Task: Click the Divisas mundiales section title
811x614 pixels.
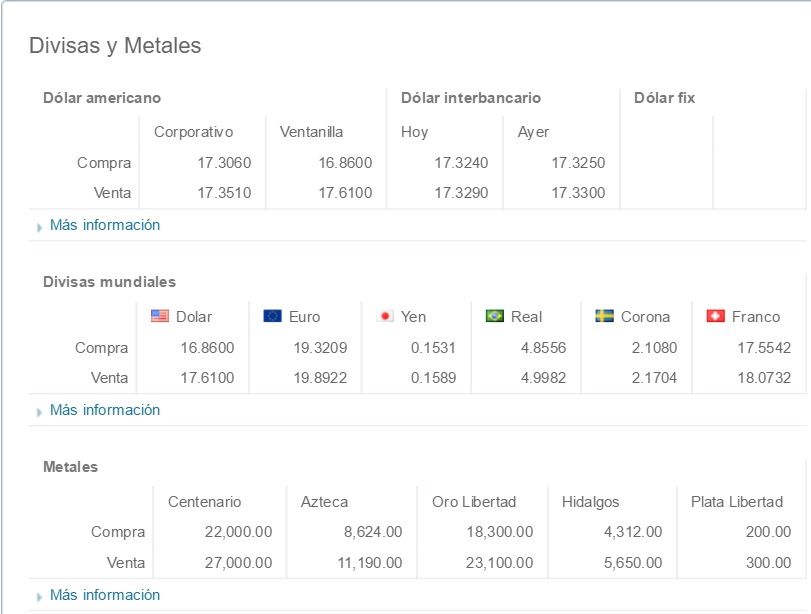Action: coord(110,283)
